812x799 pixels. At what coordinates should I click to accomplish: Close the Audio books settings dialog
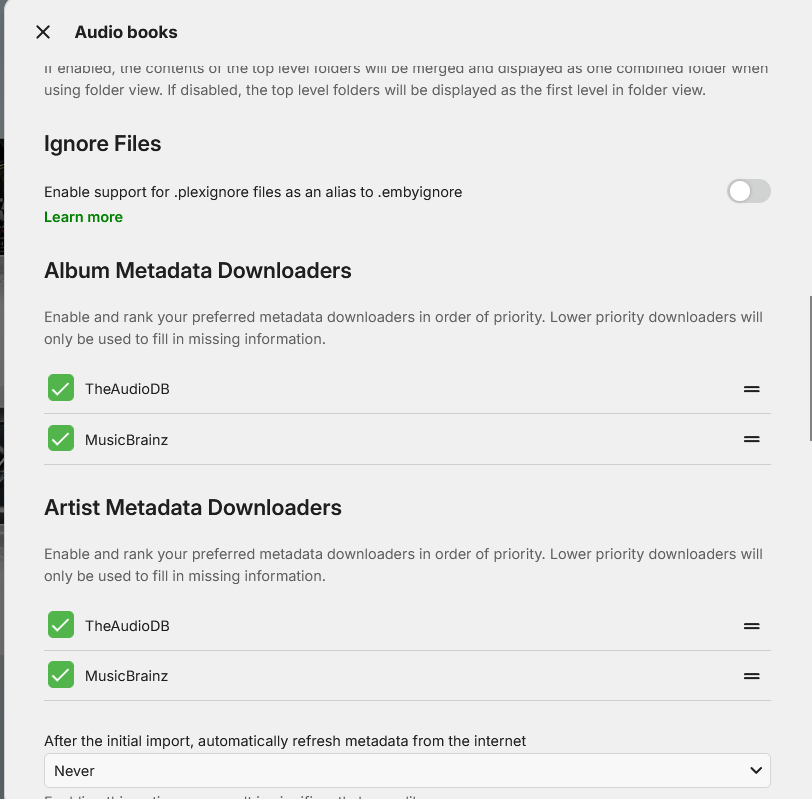43,32
